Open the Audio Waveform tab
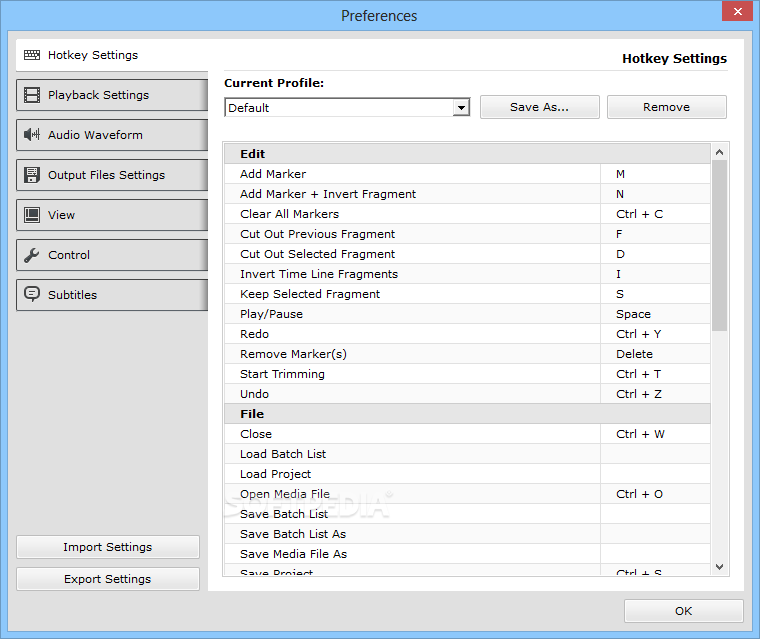This screenshot has height=639, width=760. [112, 135]
